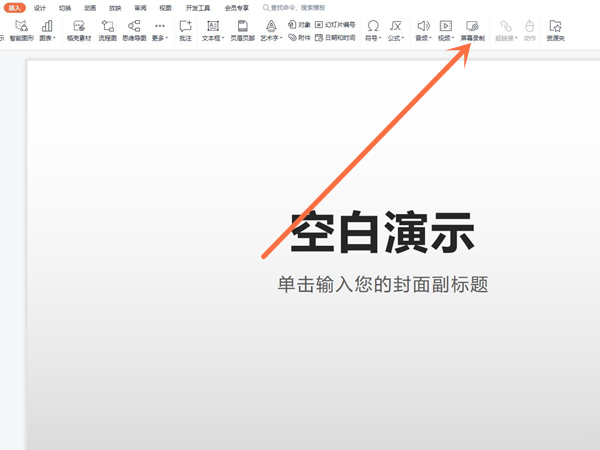600x450 pixels.
Task: Expand the Chart (图表) dropdown
Action: [47, 37]
